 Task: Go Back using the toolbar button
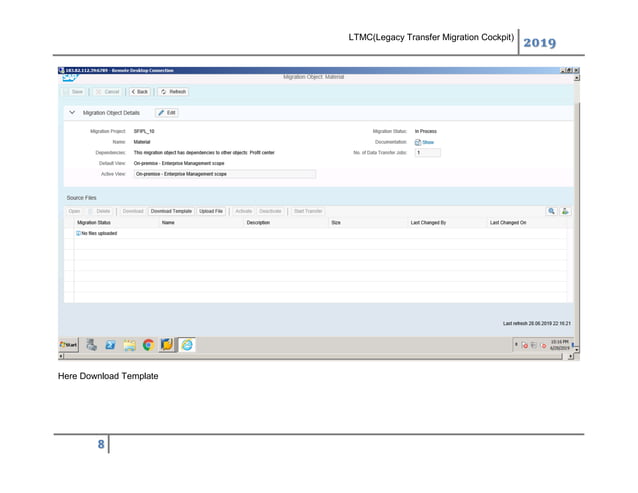[139, 91]
